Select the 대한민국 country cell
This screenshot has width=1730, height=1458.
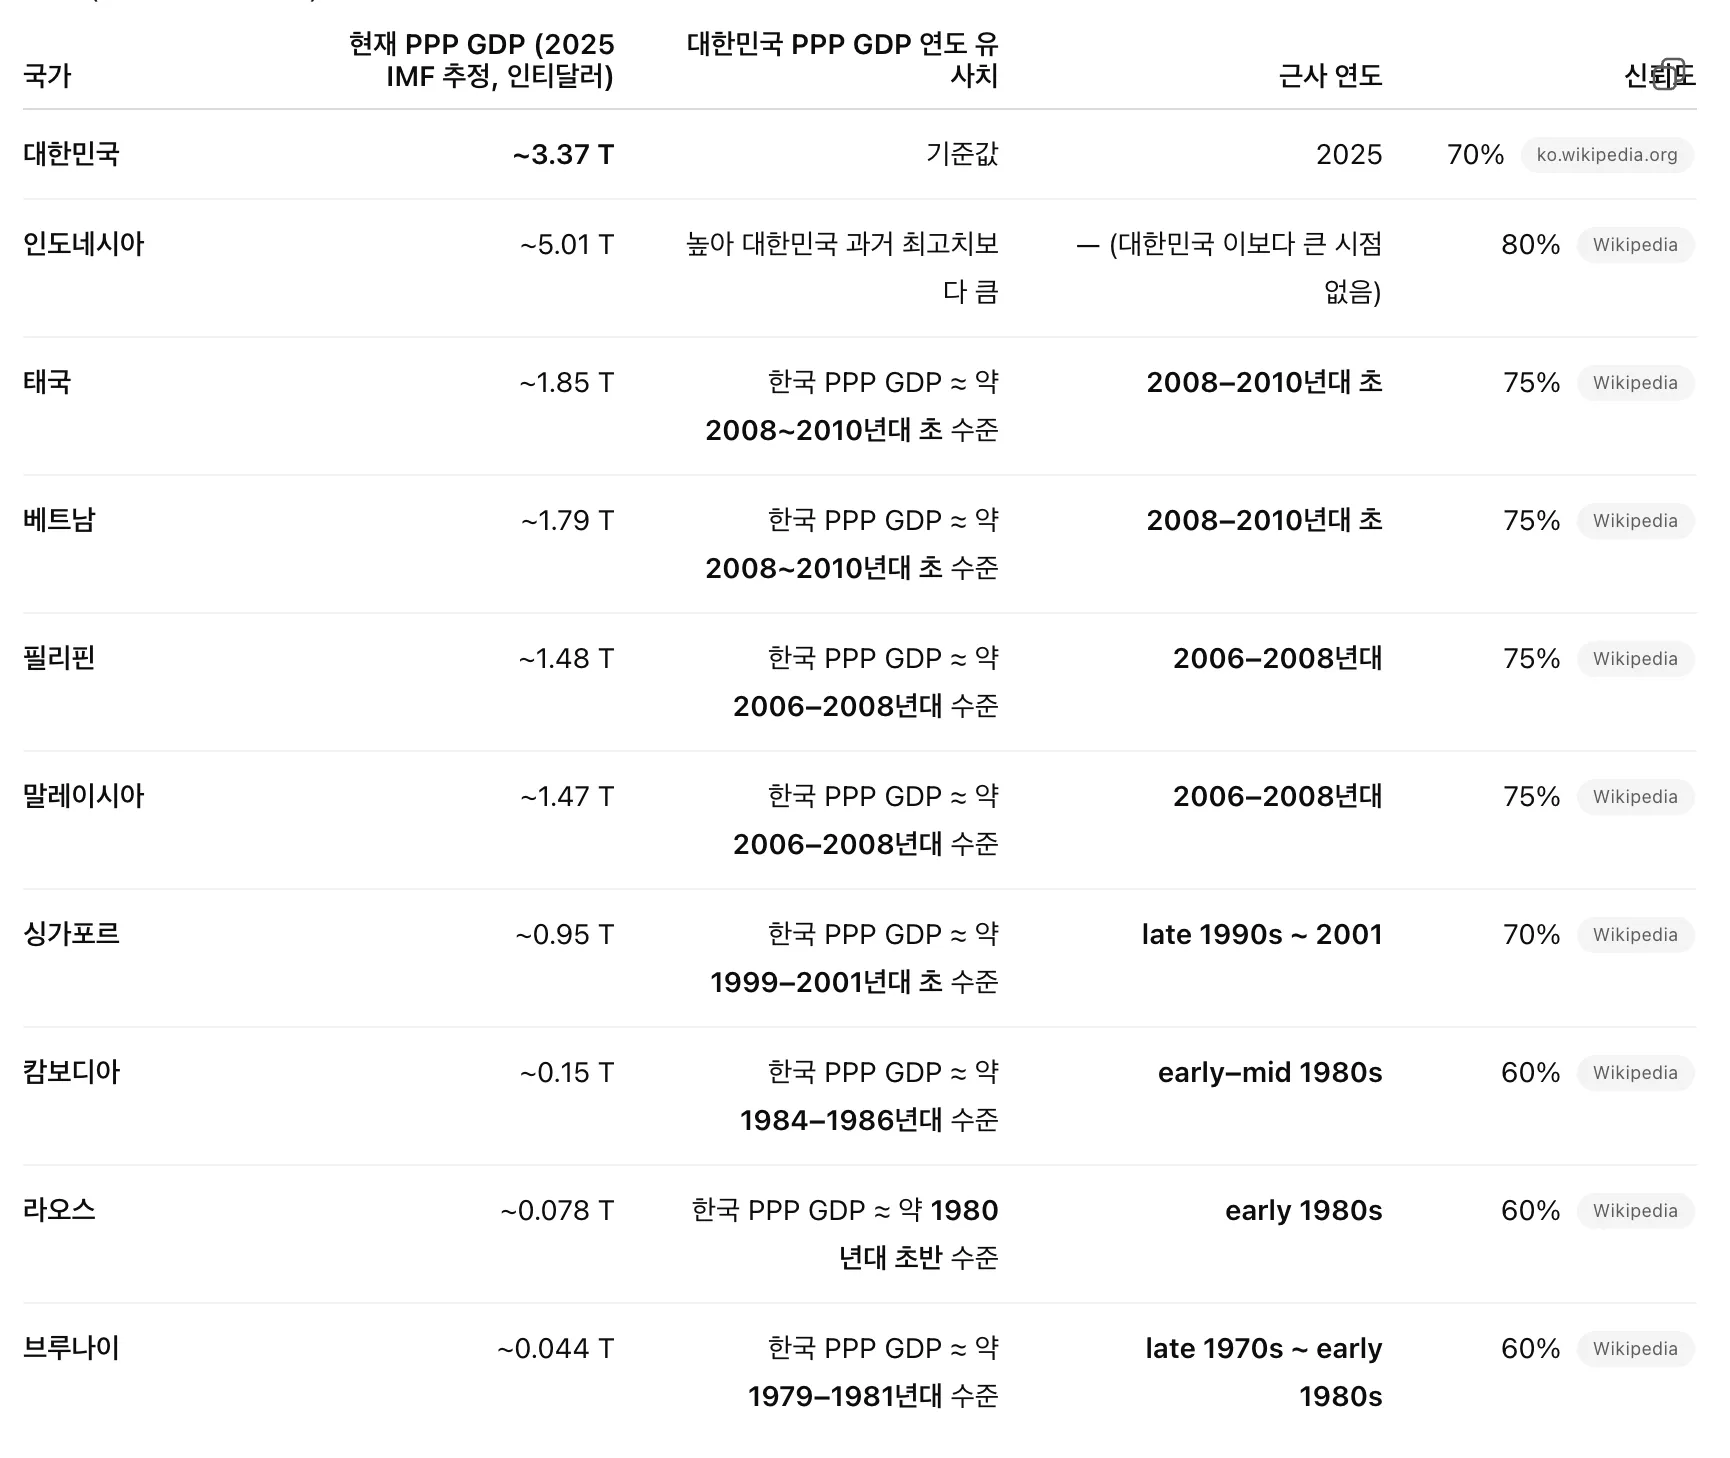71,154
